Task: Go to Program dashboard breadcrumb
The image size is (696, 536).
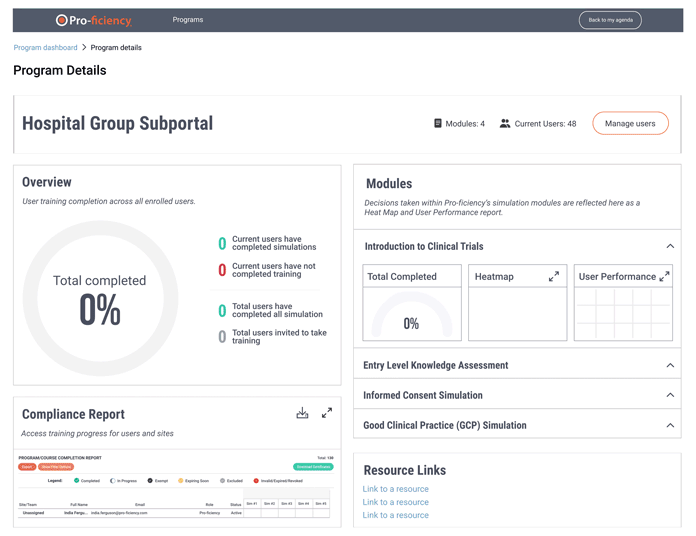Action: [x=45, y=48]
